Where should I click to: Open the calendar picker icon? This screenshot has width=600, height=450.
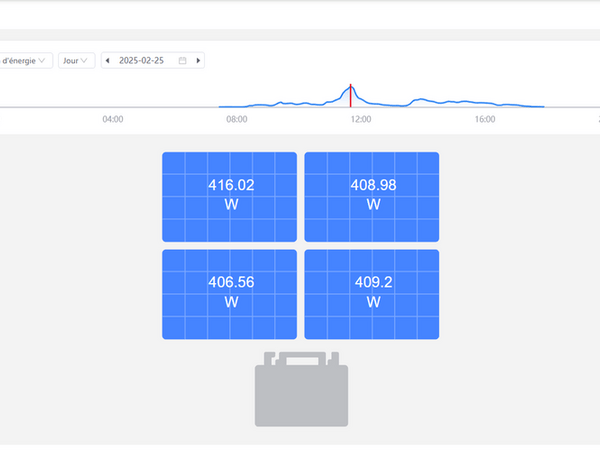[x=182, y=61]
